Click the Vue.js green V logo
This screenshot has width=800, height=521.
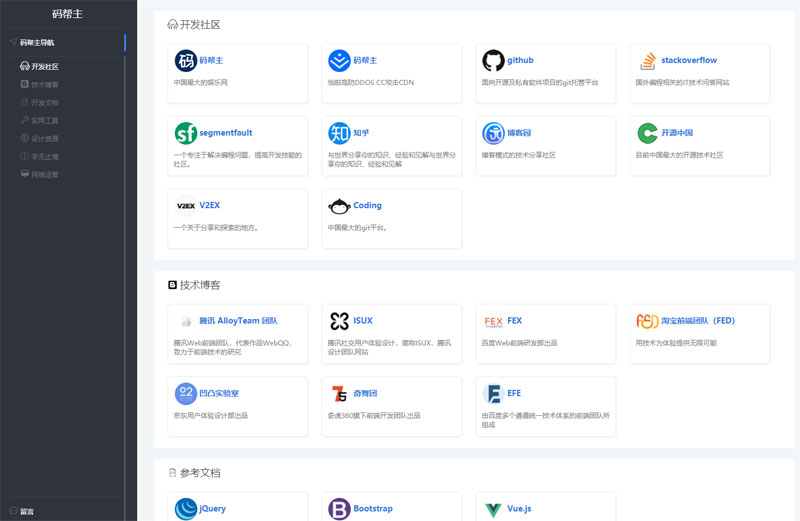point(493,509)
